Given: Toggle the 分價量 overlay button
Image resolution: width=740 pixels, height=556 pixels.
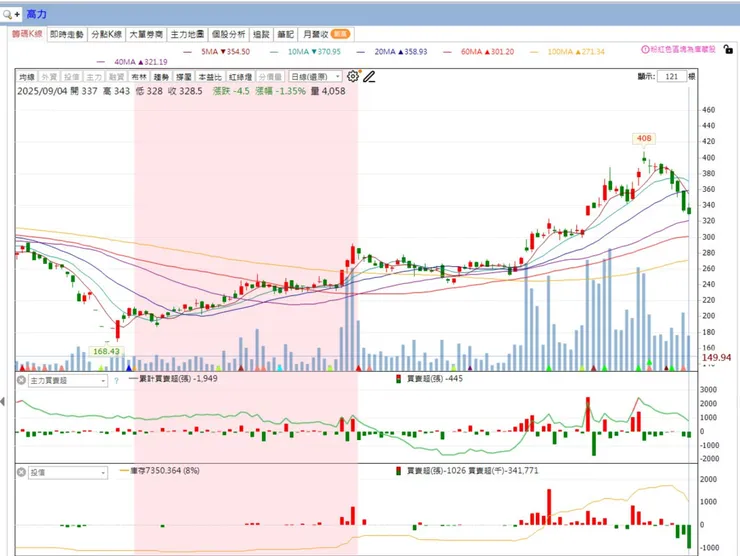Looking at the screenshot, I should pyautogui.click(x=270, y=77).
